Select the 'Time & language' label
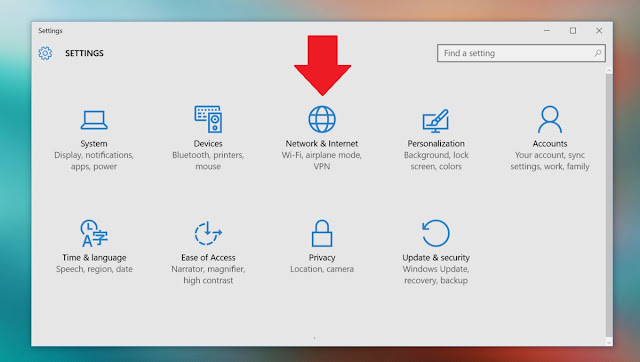The width and height of the screenshot is (640, 362). tap(94, 258)
